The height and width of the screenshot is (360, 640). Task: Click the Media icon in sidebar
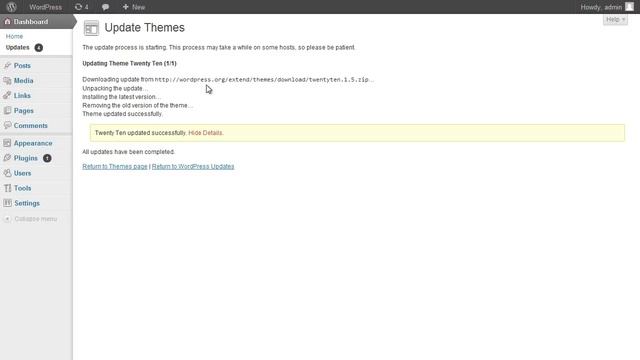(7, 80)
